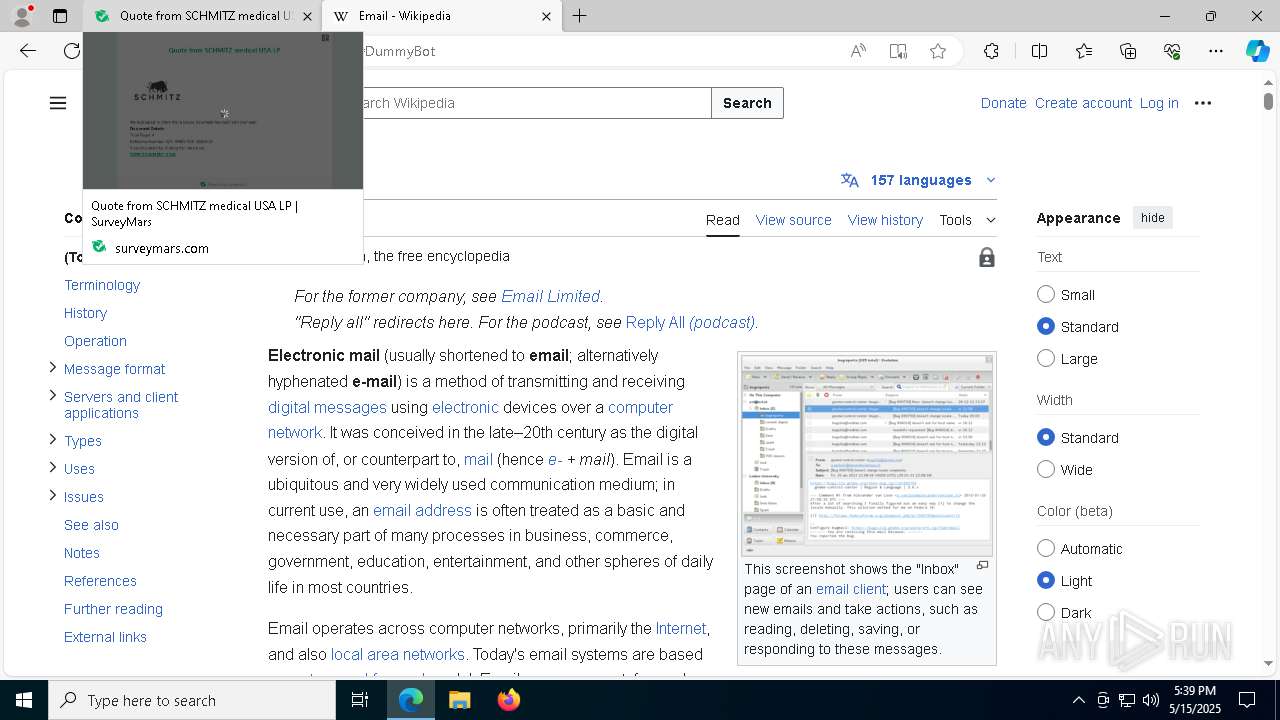
Task: Open the Create account link
Action: 1083,103
